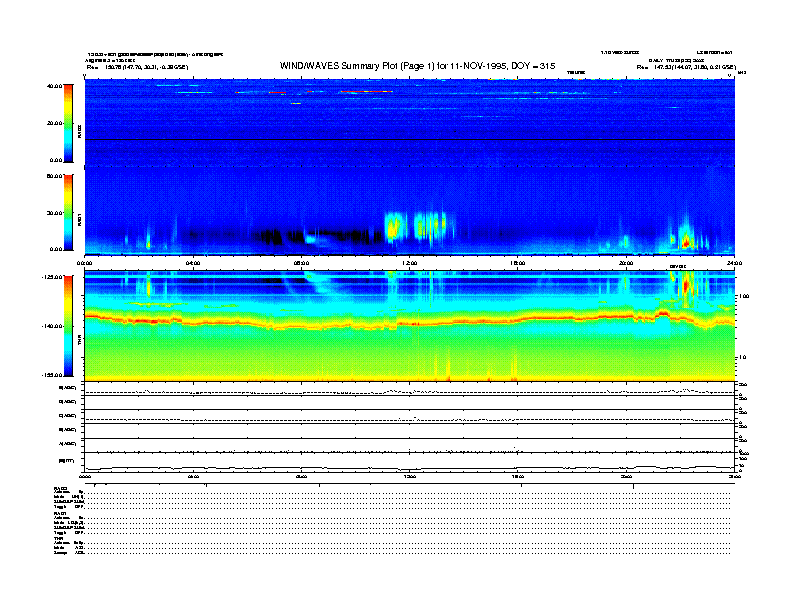The height and width of the screenshot is (612, 792).
Task: Click the upper-left Rsw GSE position text
Action: 137,67
